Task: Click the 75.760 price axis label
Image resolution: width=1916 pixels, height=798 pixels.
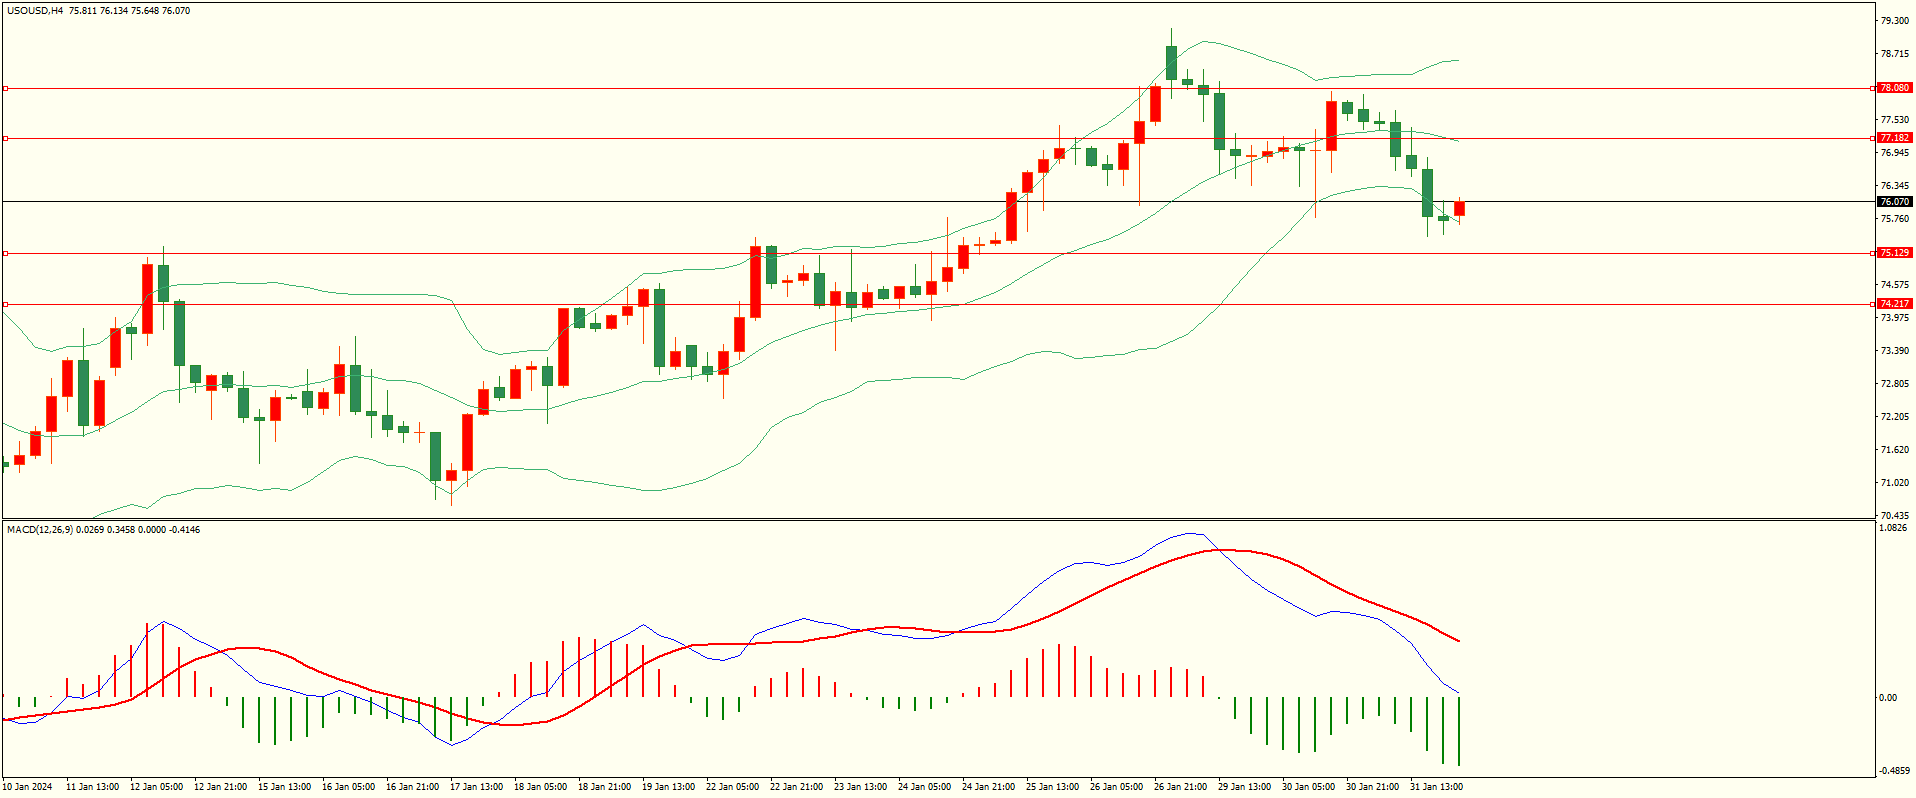Action: point(1894,219)
